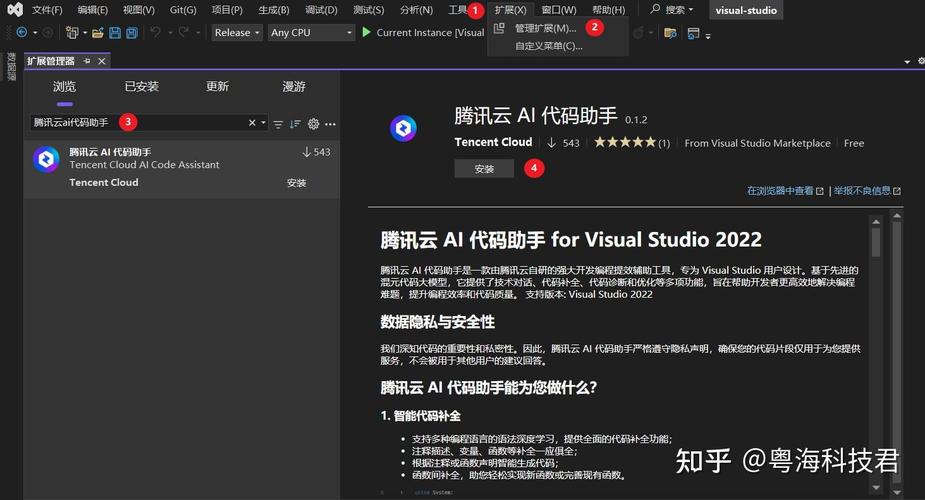Click the Open File folder icon
Screen dimensions: 925x500
coord(98,33)
